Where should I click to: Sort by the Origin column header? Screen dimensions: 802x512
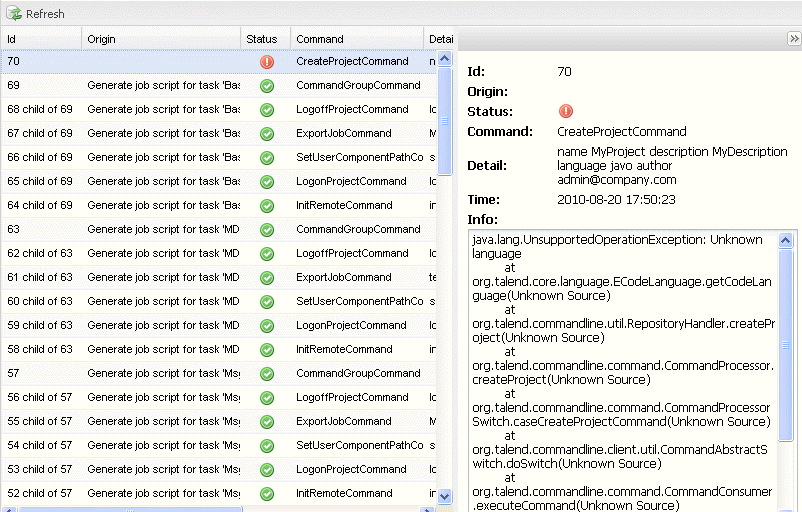[x=160, y=39]
